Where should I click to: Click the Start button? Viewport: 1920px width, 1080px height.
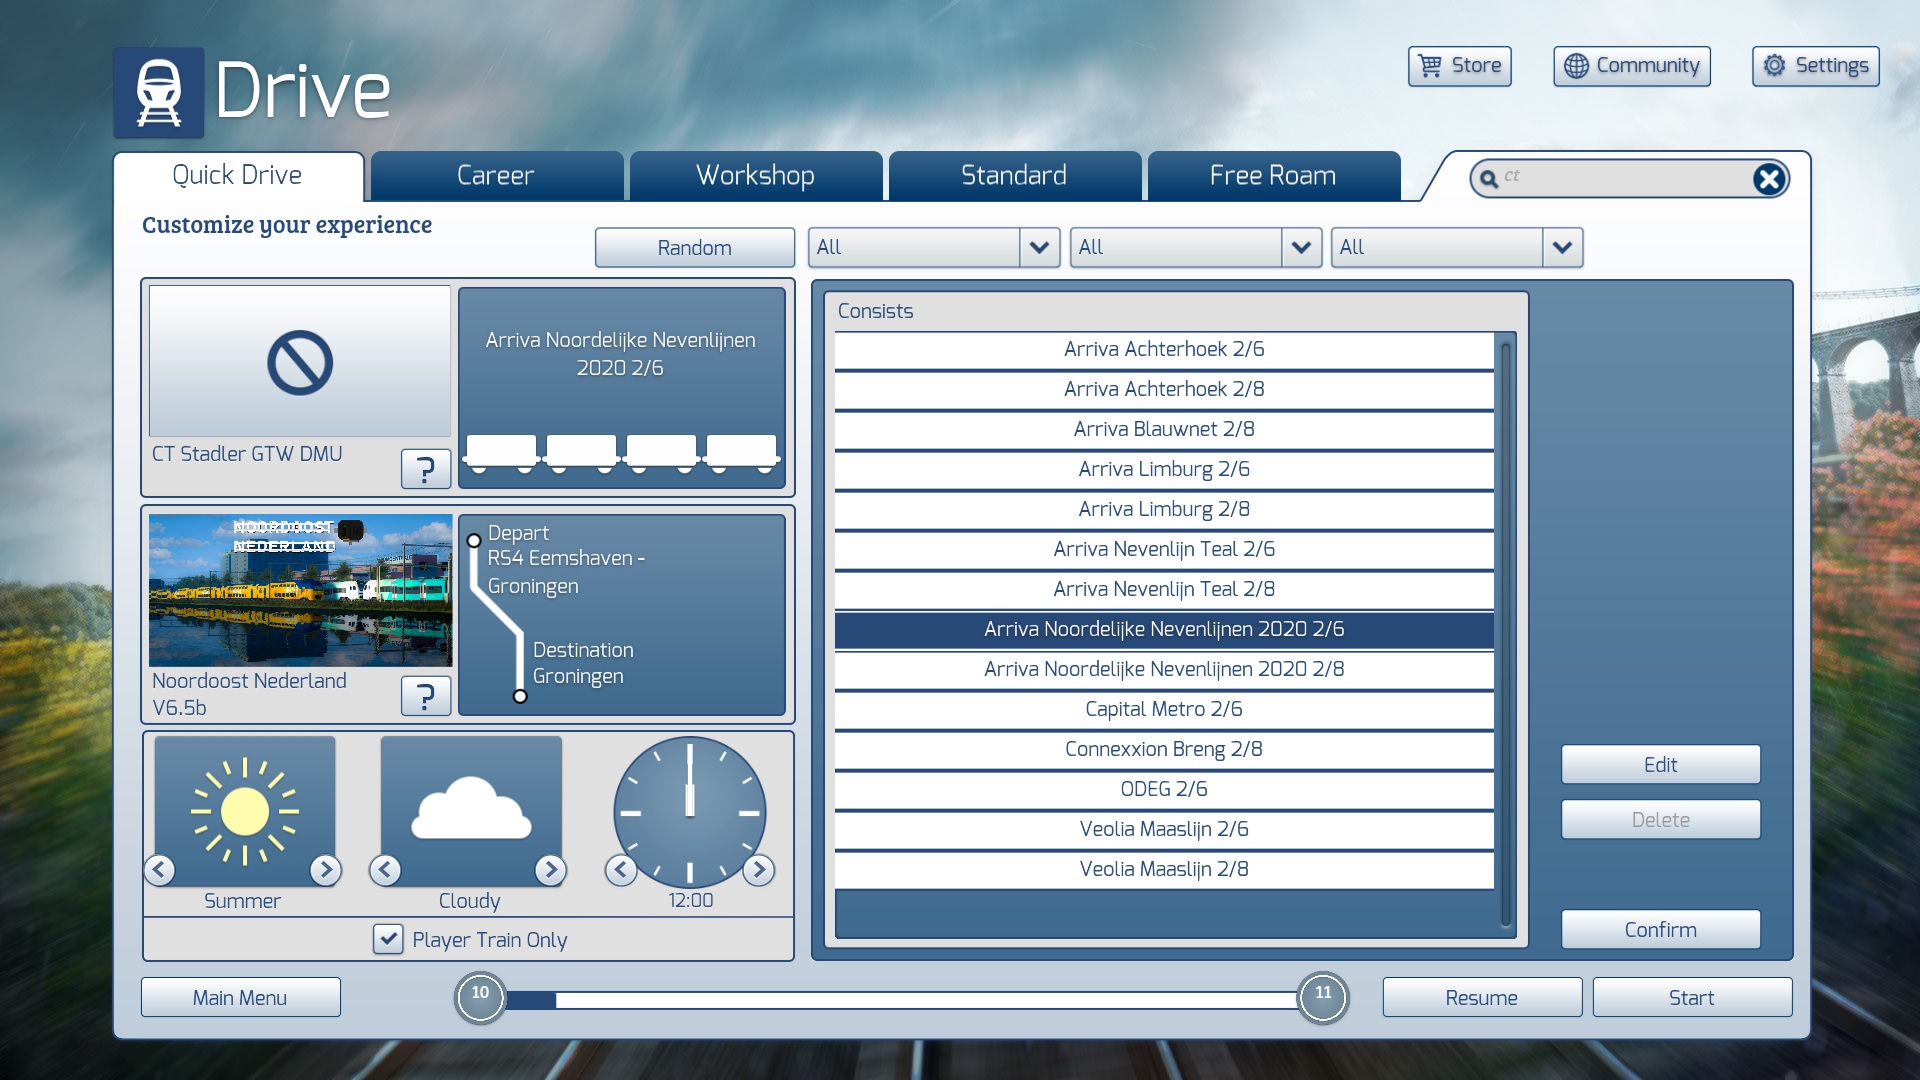[1691, 997]
